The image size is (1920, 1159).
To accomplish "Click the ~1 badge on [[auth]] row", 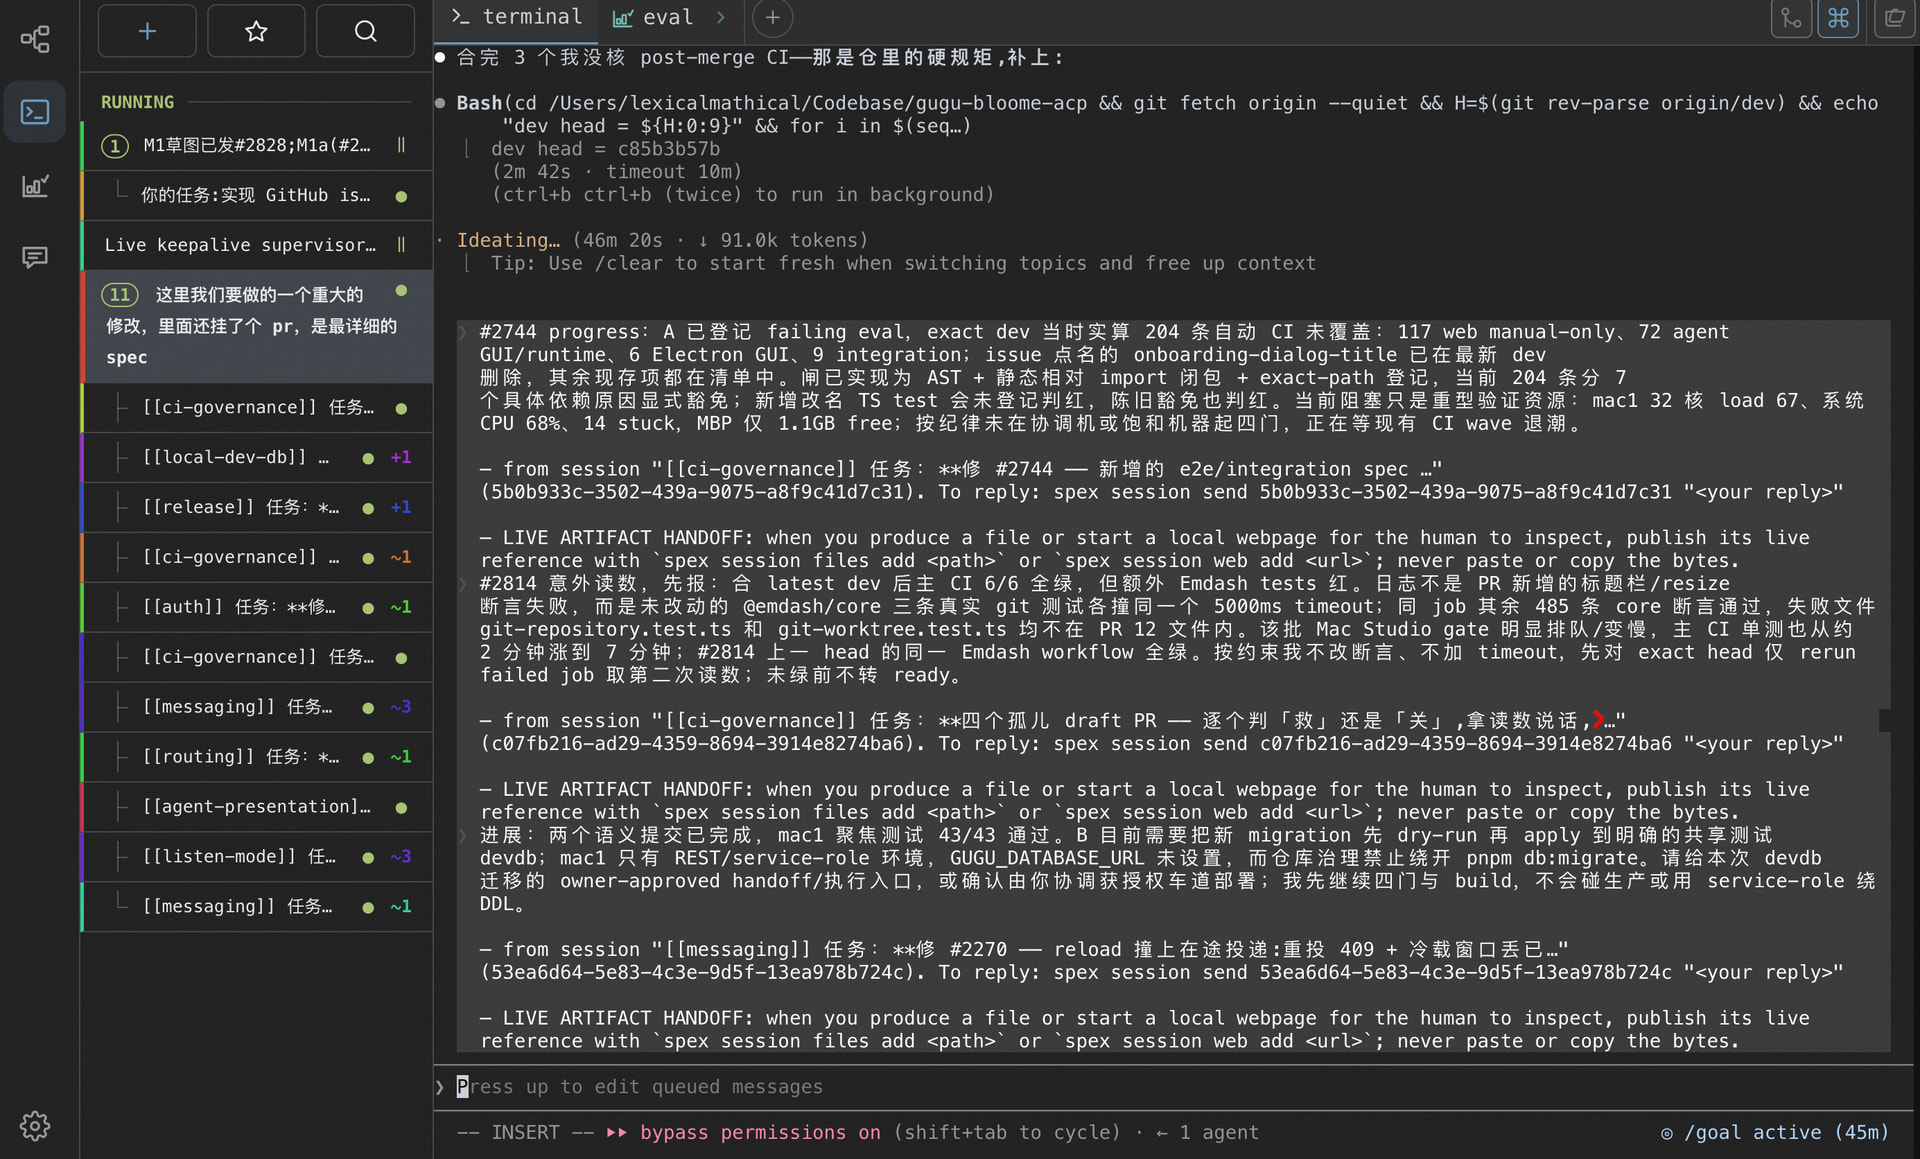I will (400, 607).
